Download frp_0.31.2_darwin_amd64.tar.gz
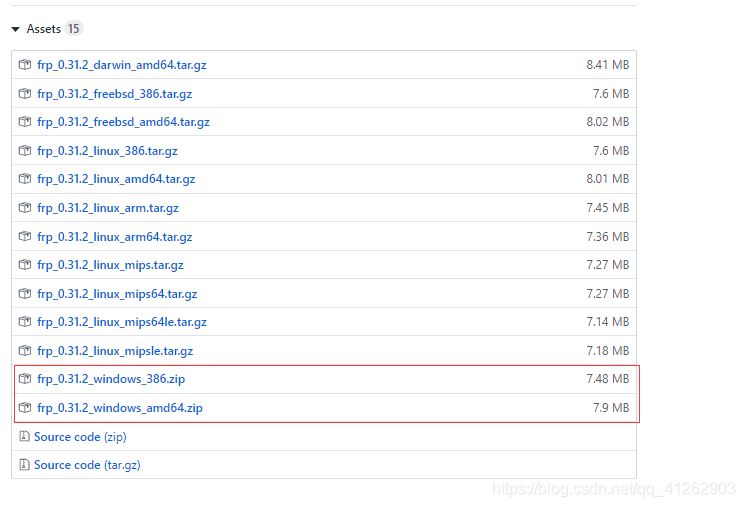Screen dimensions: 745x507 pos(122,65)
